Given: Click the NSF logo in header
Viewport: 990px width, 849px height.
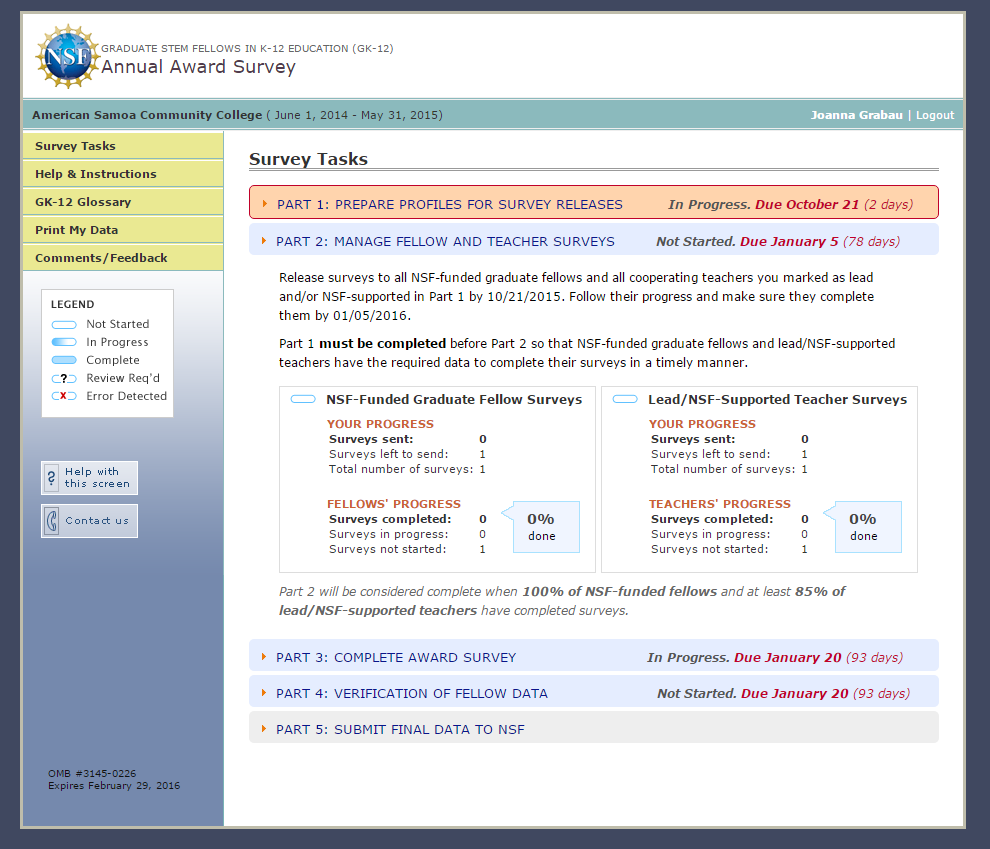Looking at the screenshot, I should click(x=68, y=57).
